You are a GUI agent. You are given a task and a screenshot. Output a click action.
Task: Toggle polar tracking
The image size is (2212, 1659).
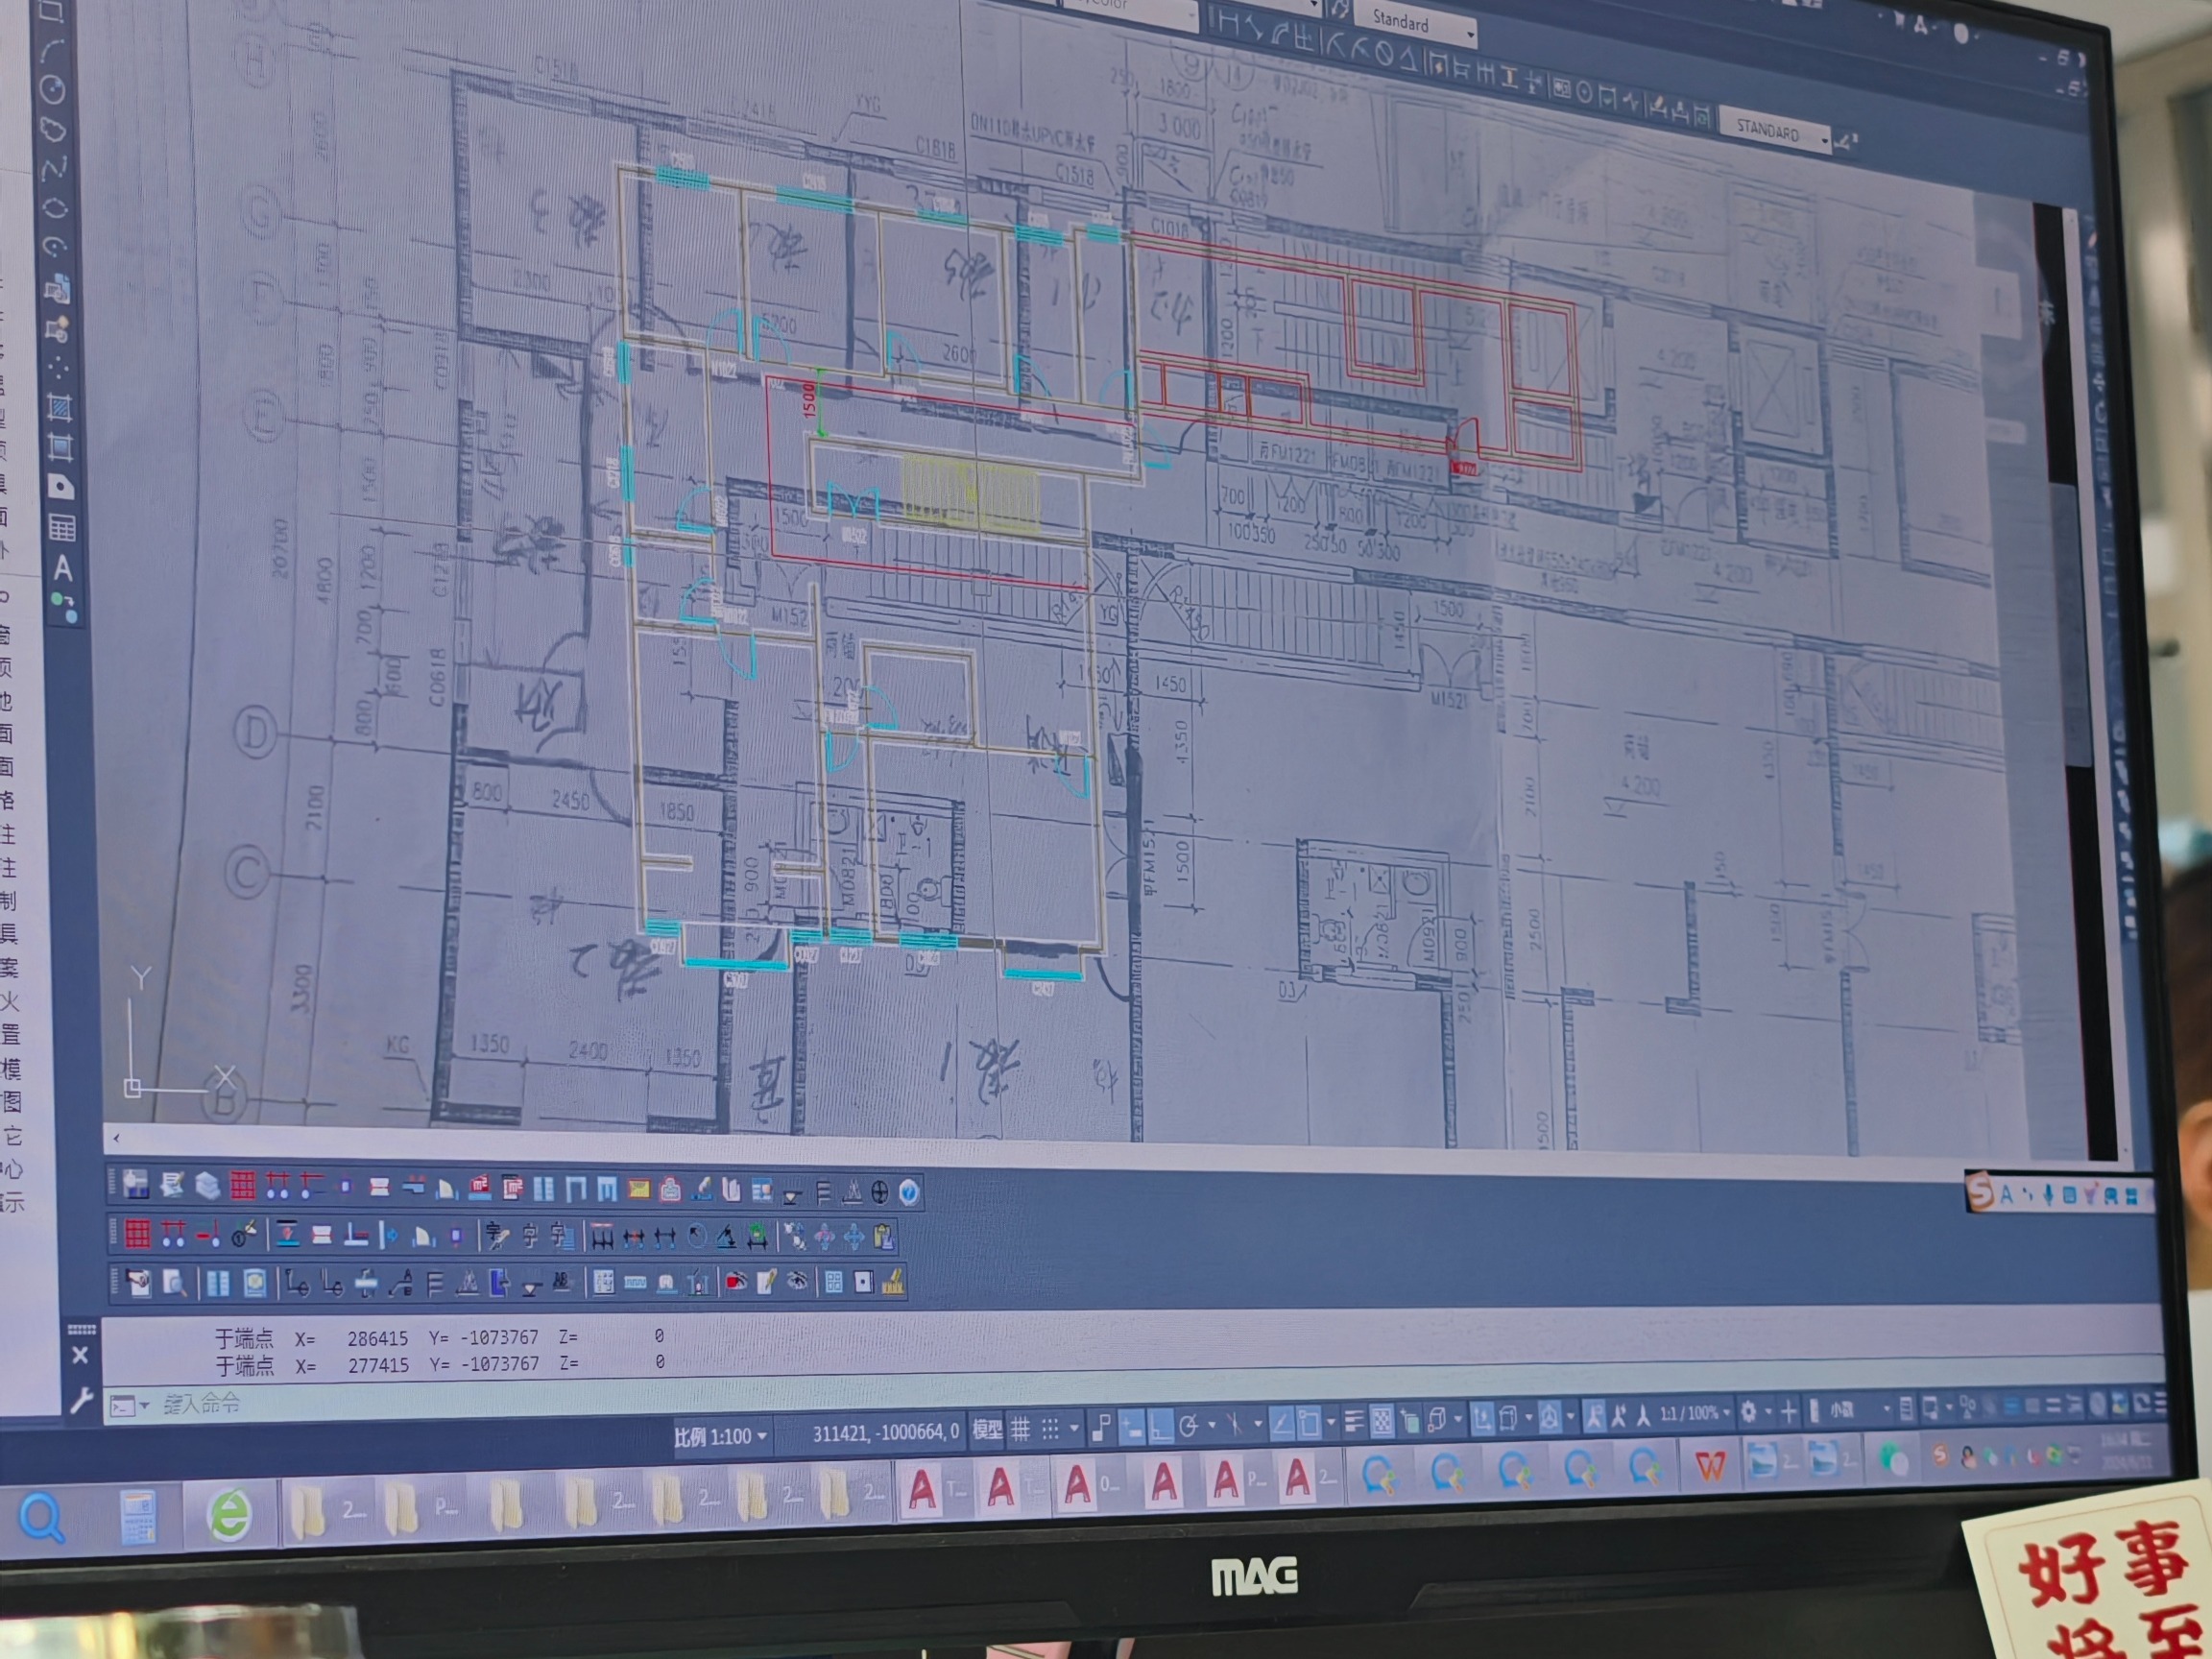click(x=1189, y=1427)
